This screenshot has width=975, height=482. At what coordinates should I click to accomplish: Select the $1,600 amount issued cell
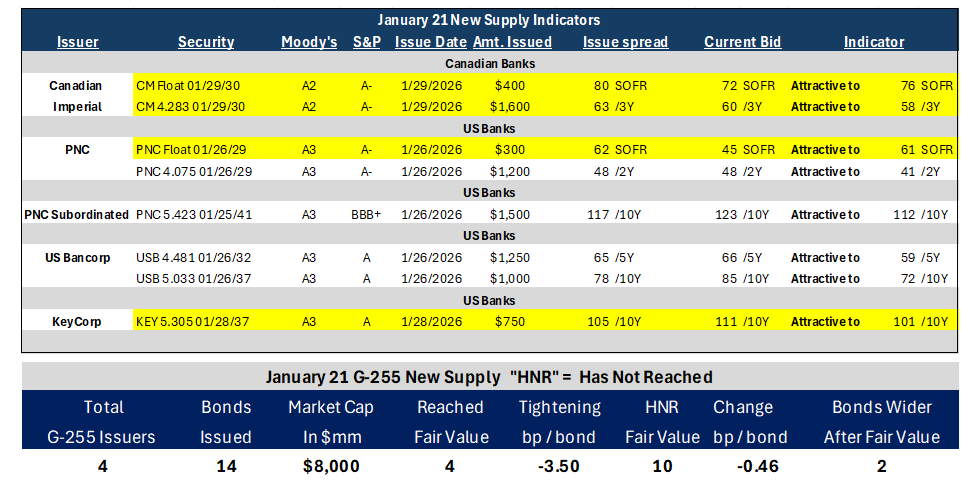pyautogui.click(x=509, y=107)
